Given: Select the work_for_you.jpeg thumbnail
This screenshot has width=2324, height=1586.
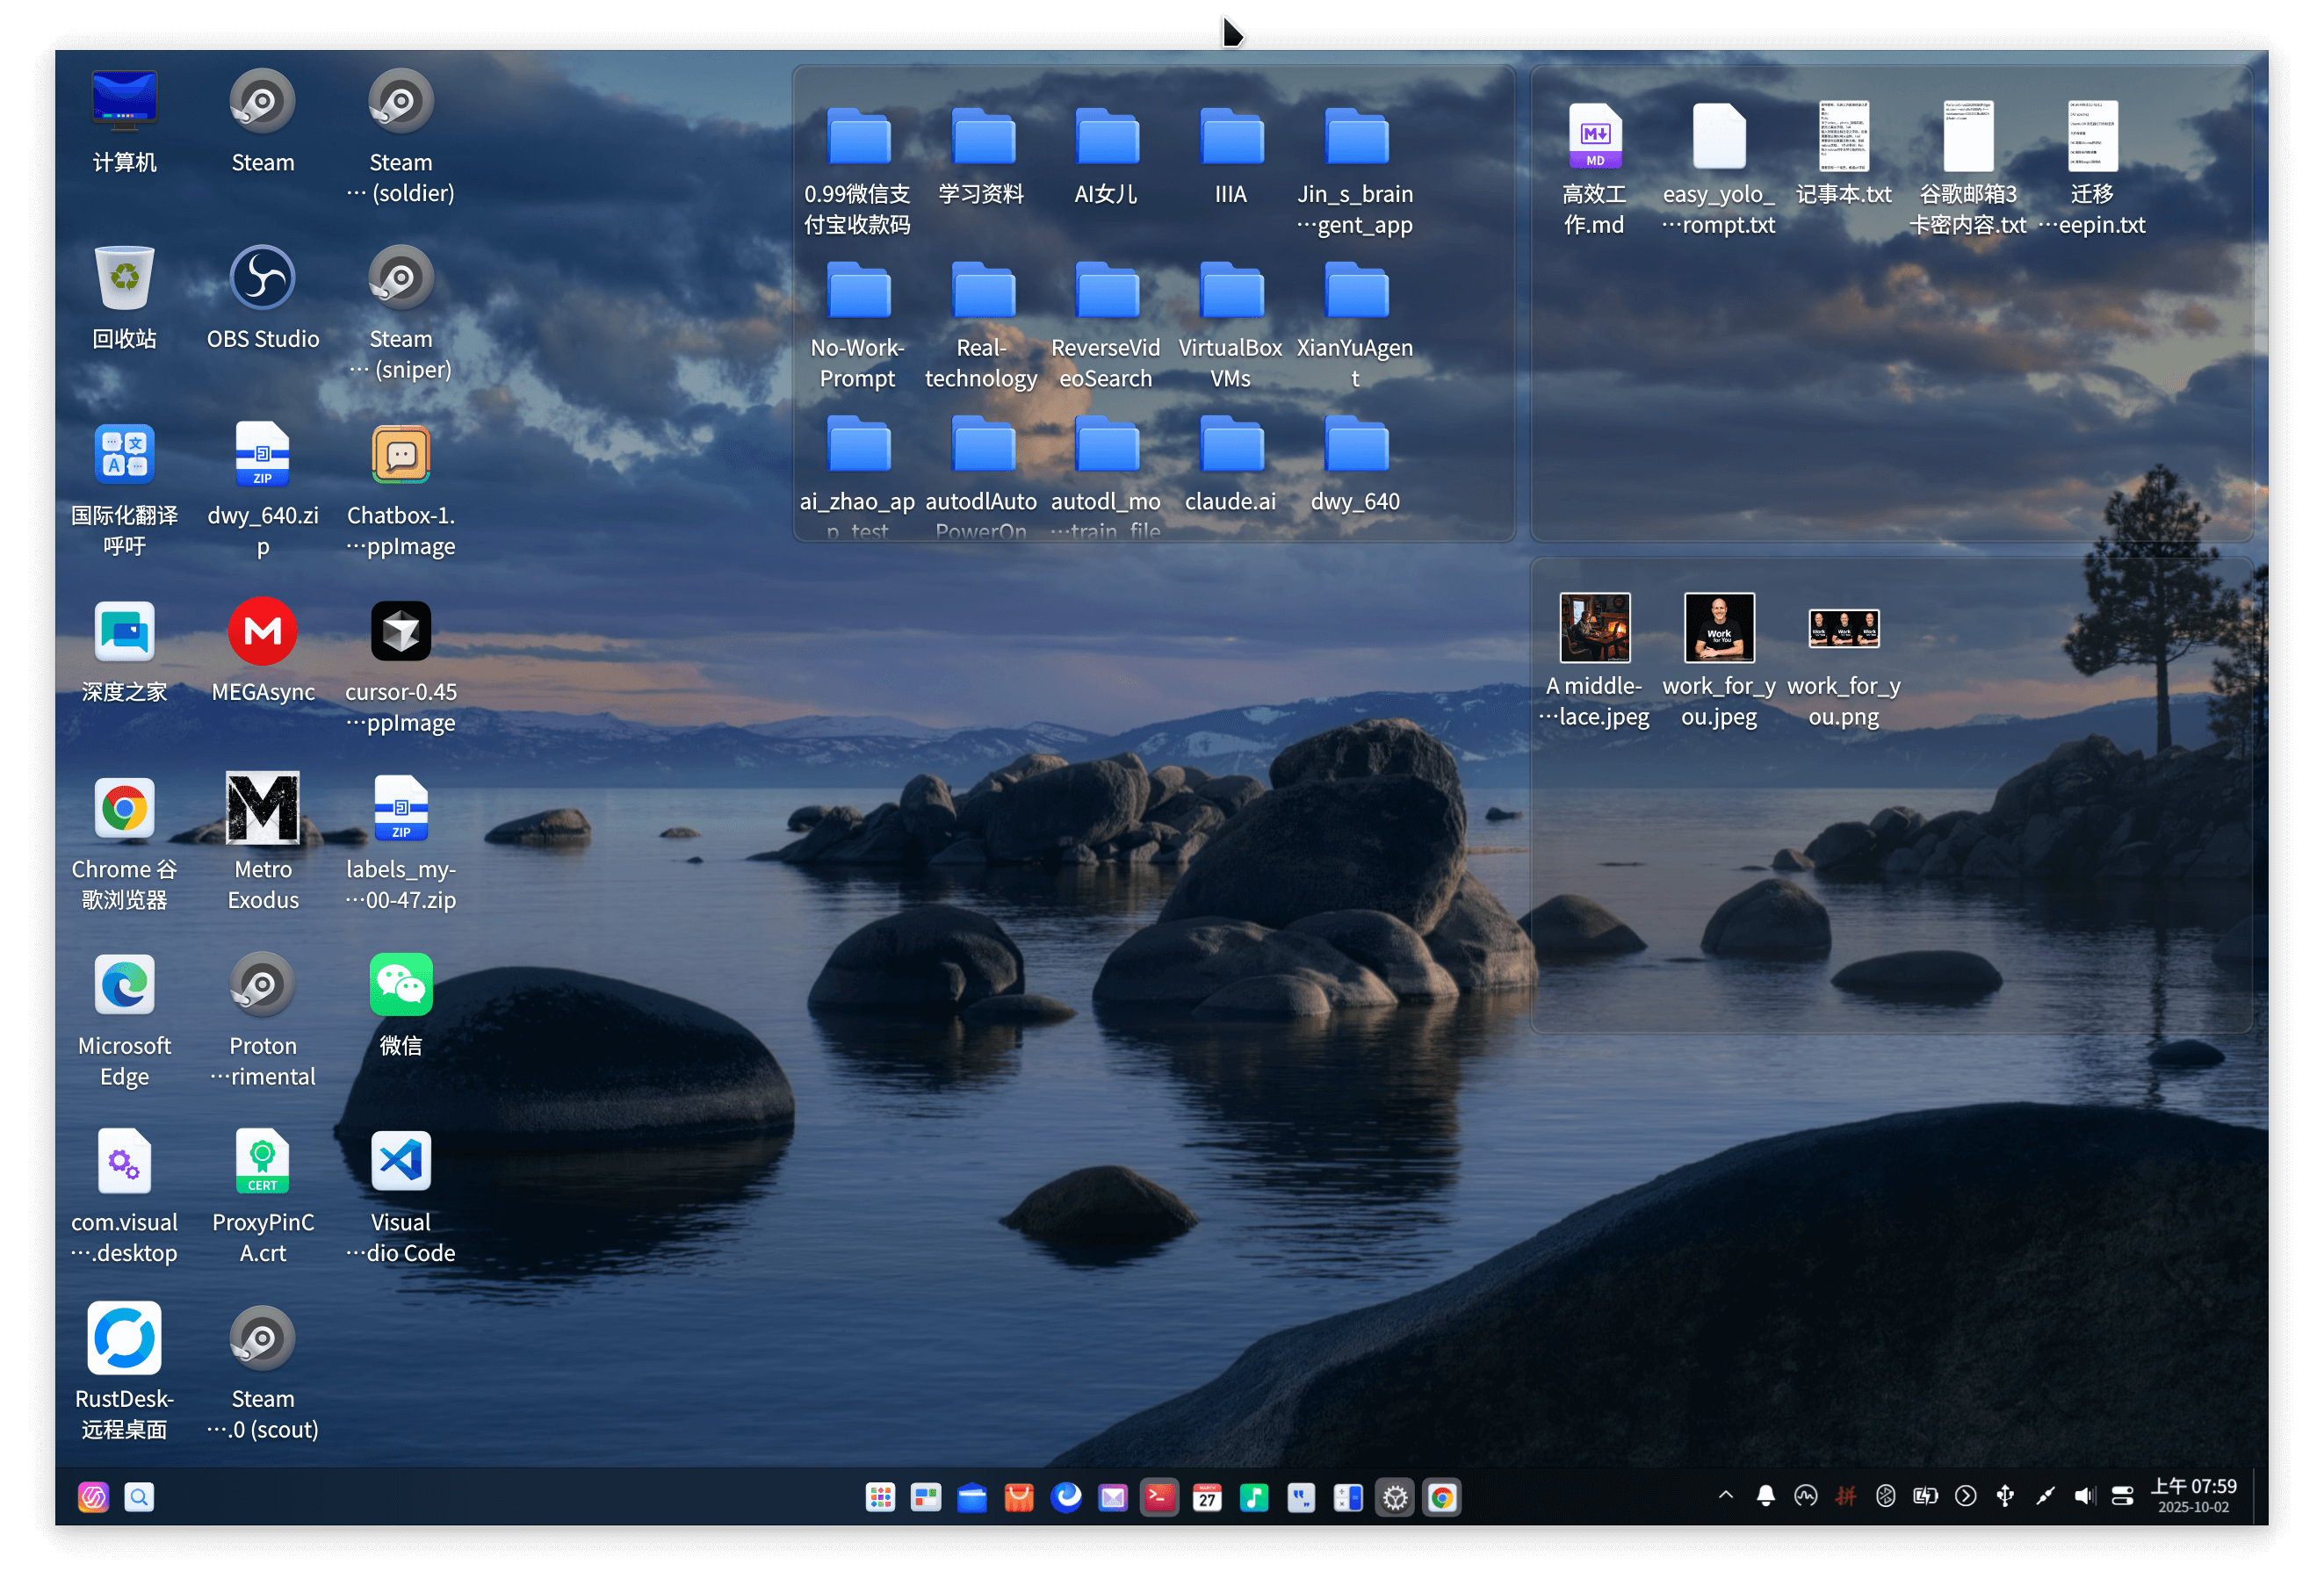Looking at the screenshot, I should pyautogui.click(x=1718, y=628).
